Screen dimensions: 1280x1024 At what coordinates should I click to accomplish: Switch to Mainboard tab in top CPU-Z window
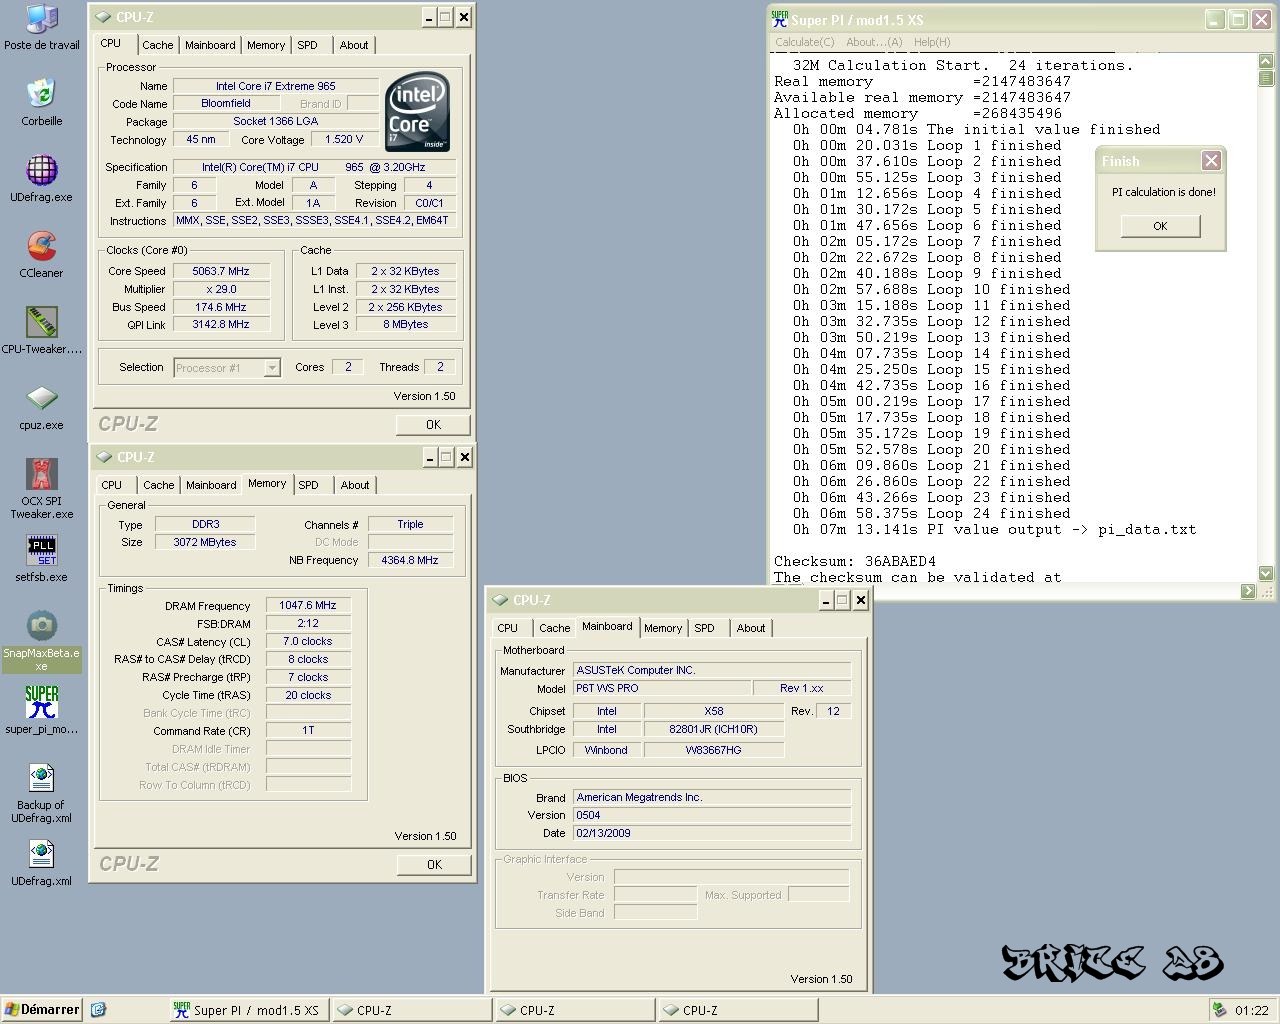pos(211,45)
